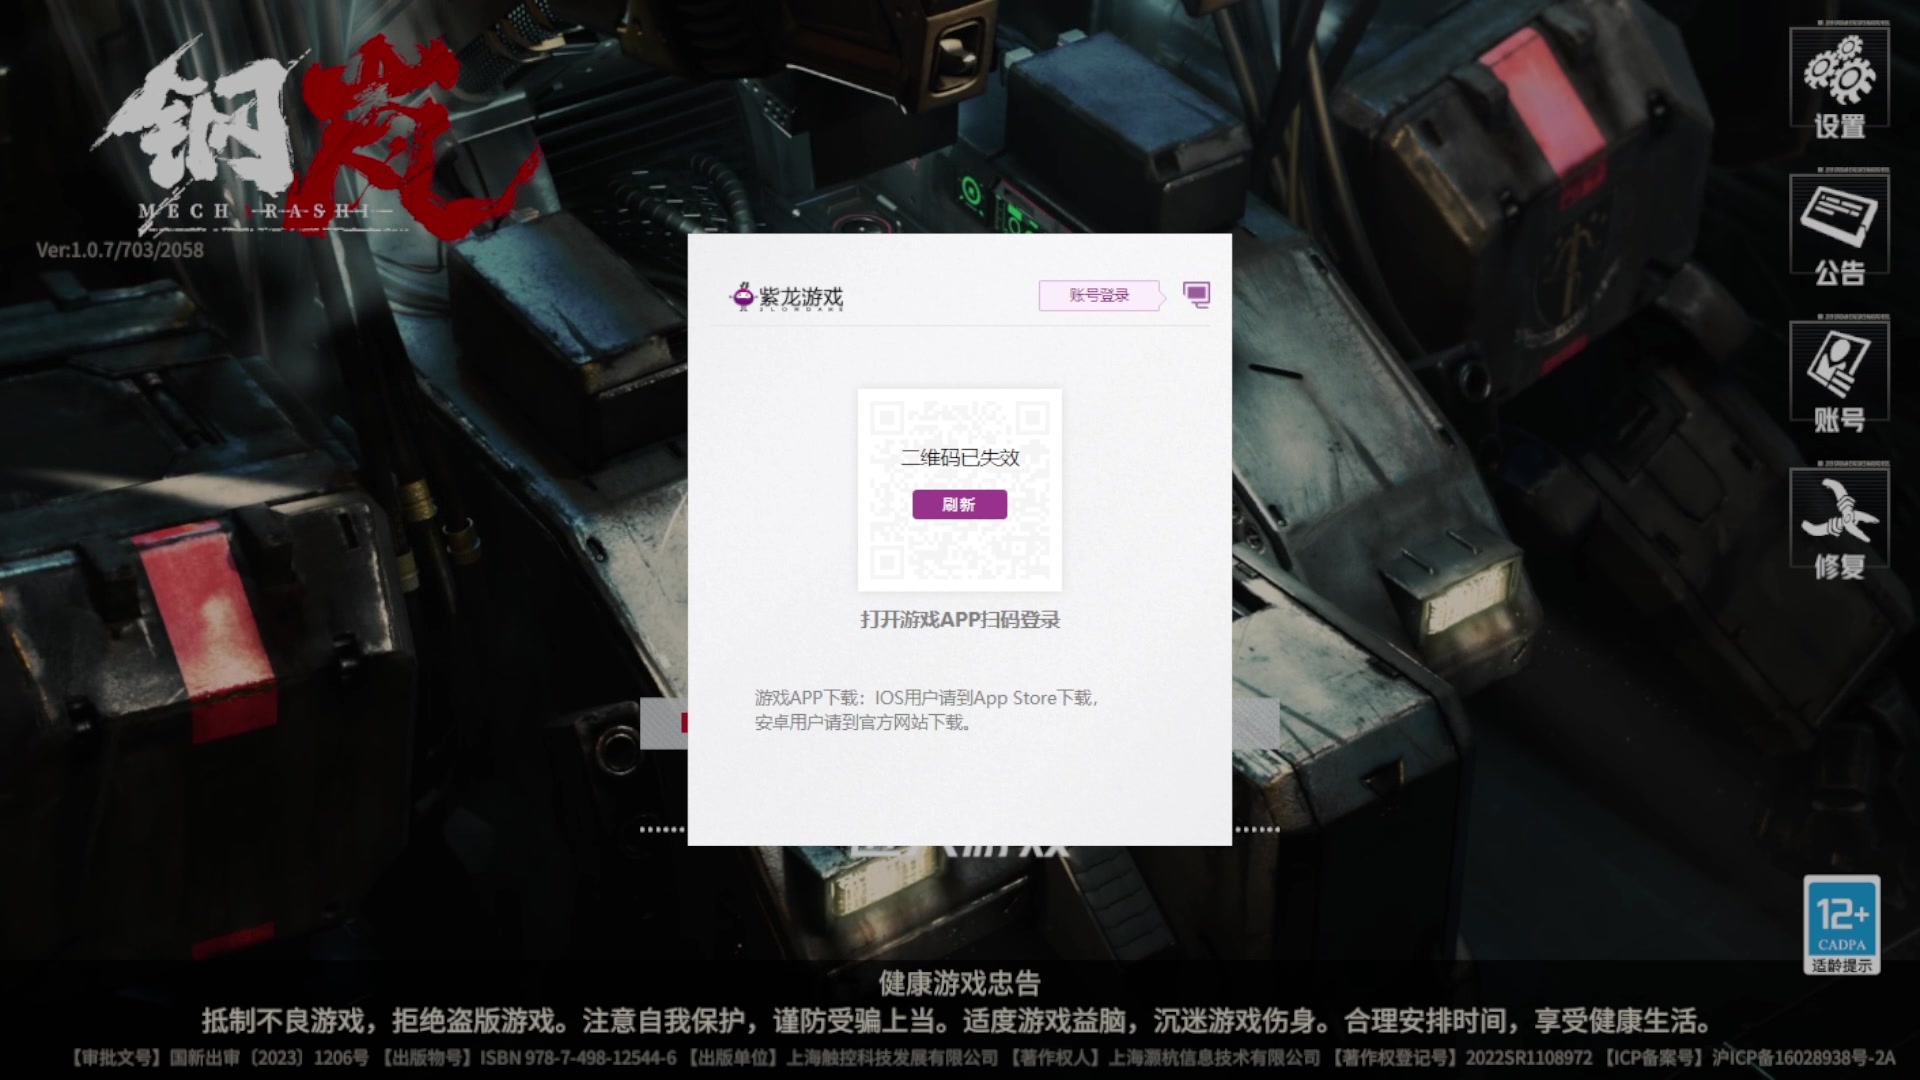Click the 修复 repair pliers icon
Image resolution: width=1920 pixels, height=1080 pixels.
click(x=1839, y=524)
